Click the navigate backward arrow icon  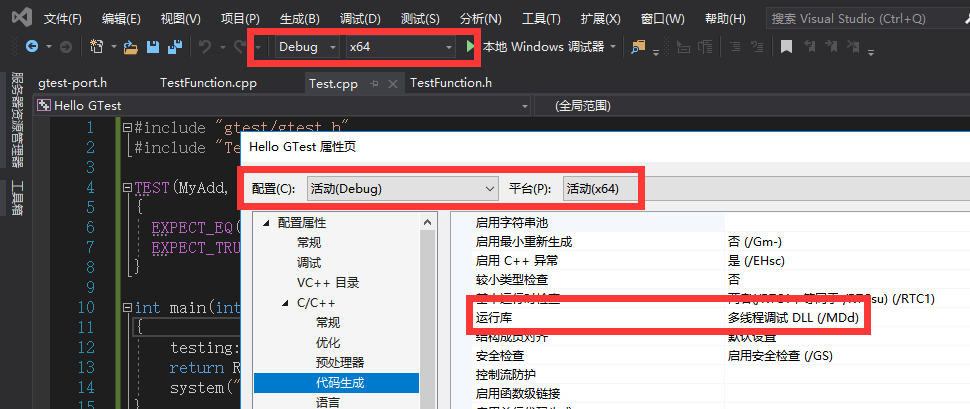click(x=31, y=46)
